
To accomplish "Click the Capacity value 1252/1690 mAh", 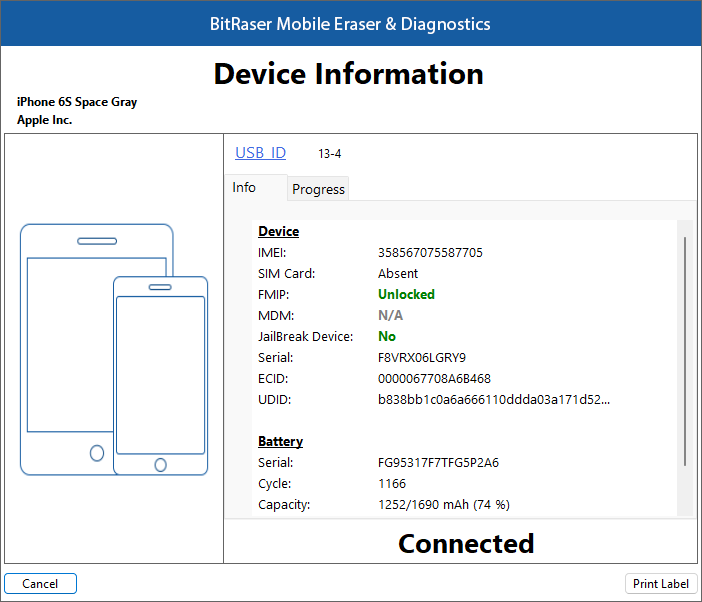I will 444,504.
